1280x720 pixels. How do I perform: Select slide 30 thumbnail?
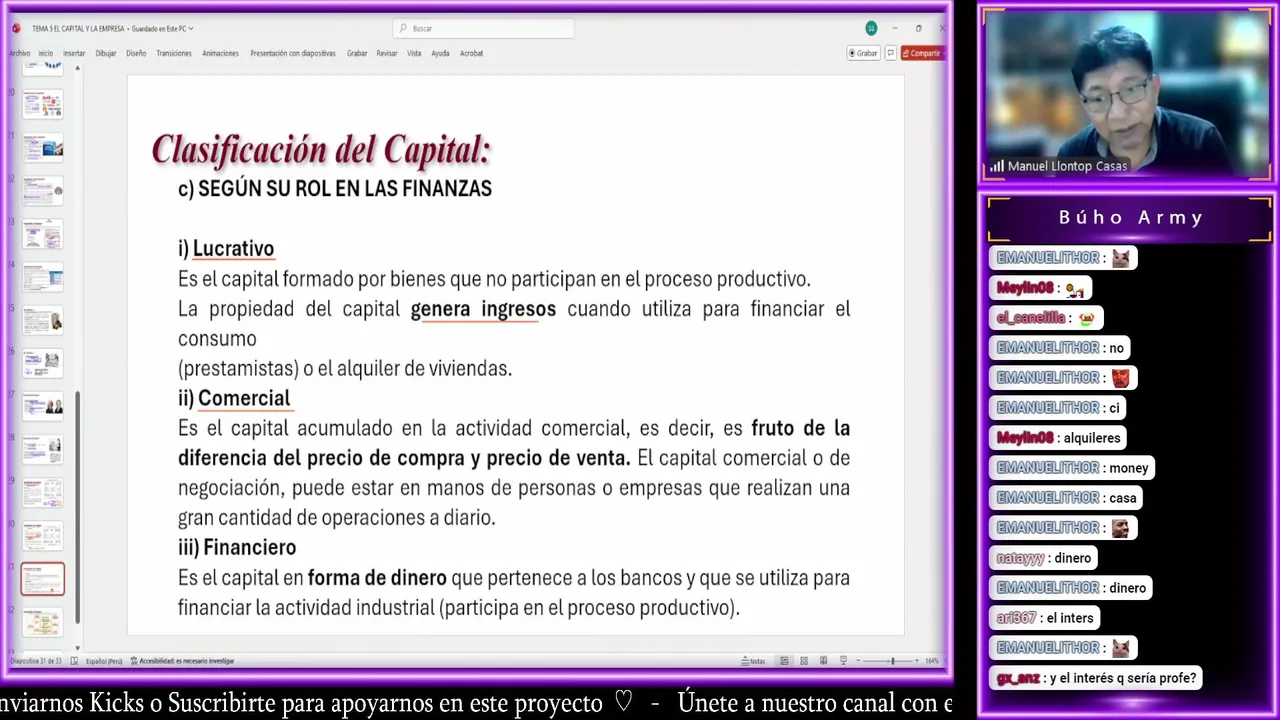coord(43,535)
